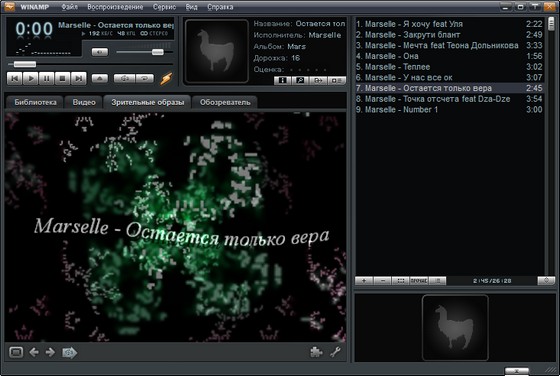560x376 pixels.
Task: Adjust the volume slider handle
Action: 158,52
